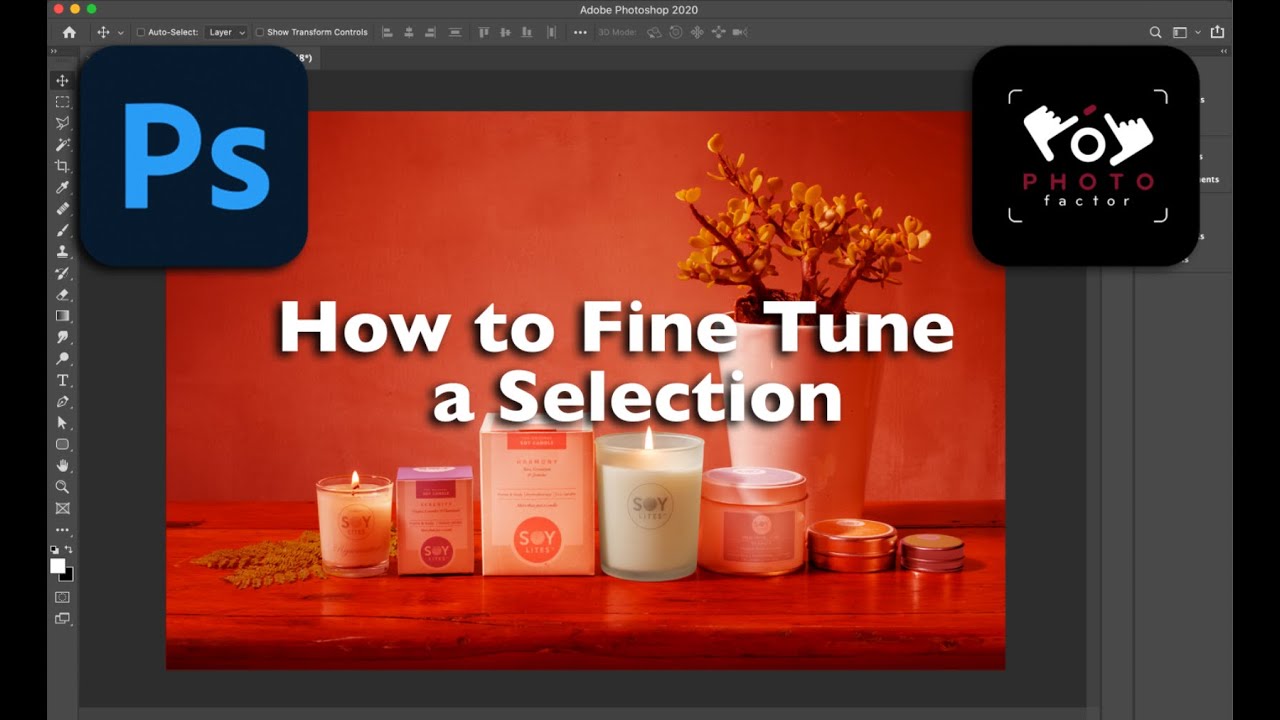
Task: Align right edges in options bar
Action: click(431, 32)
